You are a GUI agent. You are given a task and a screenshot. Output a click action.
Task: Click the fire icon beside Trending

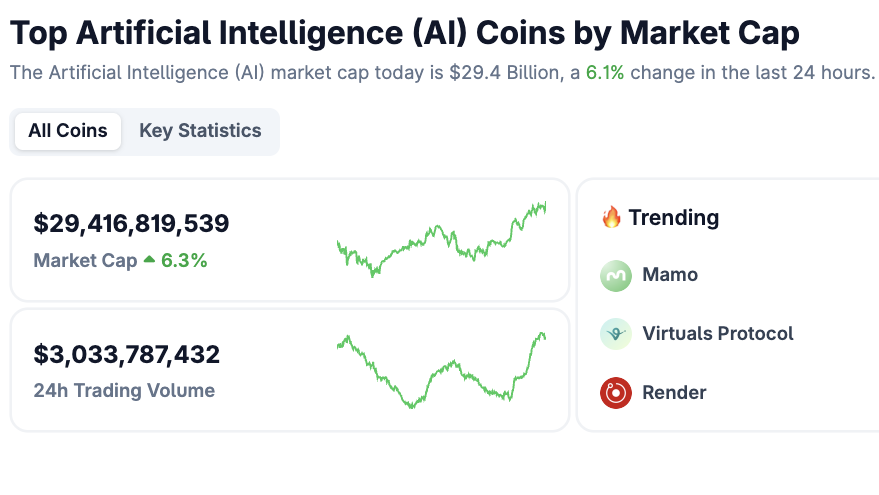click(x=612, y=217)
